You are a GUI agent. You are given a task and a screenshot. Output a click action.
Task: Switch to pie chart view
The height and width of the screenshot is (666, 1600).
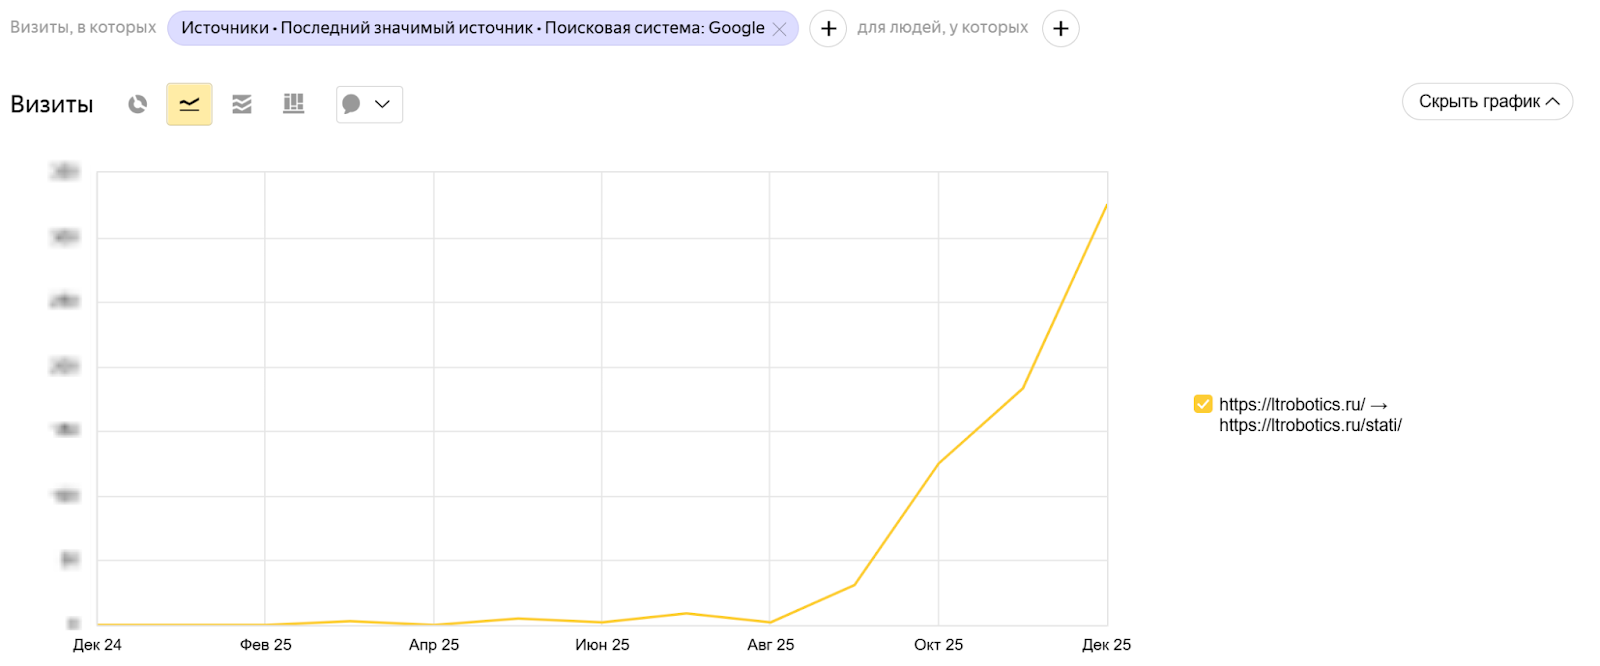(138, 104)
